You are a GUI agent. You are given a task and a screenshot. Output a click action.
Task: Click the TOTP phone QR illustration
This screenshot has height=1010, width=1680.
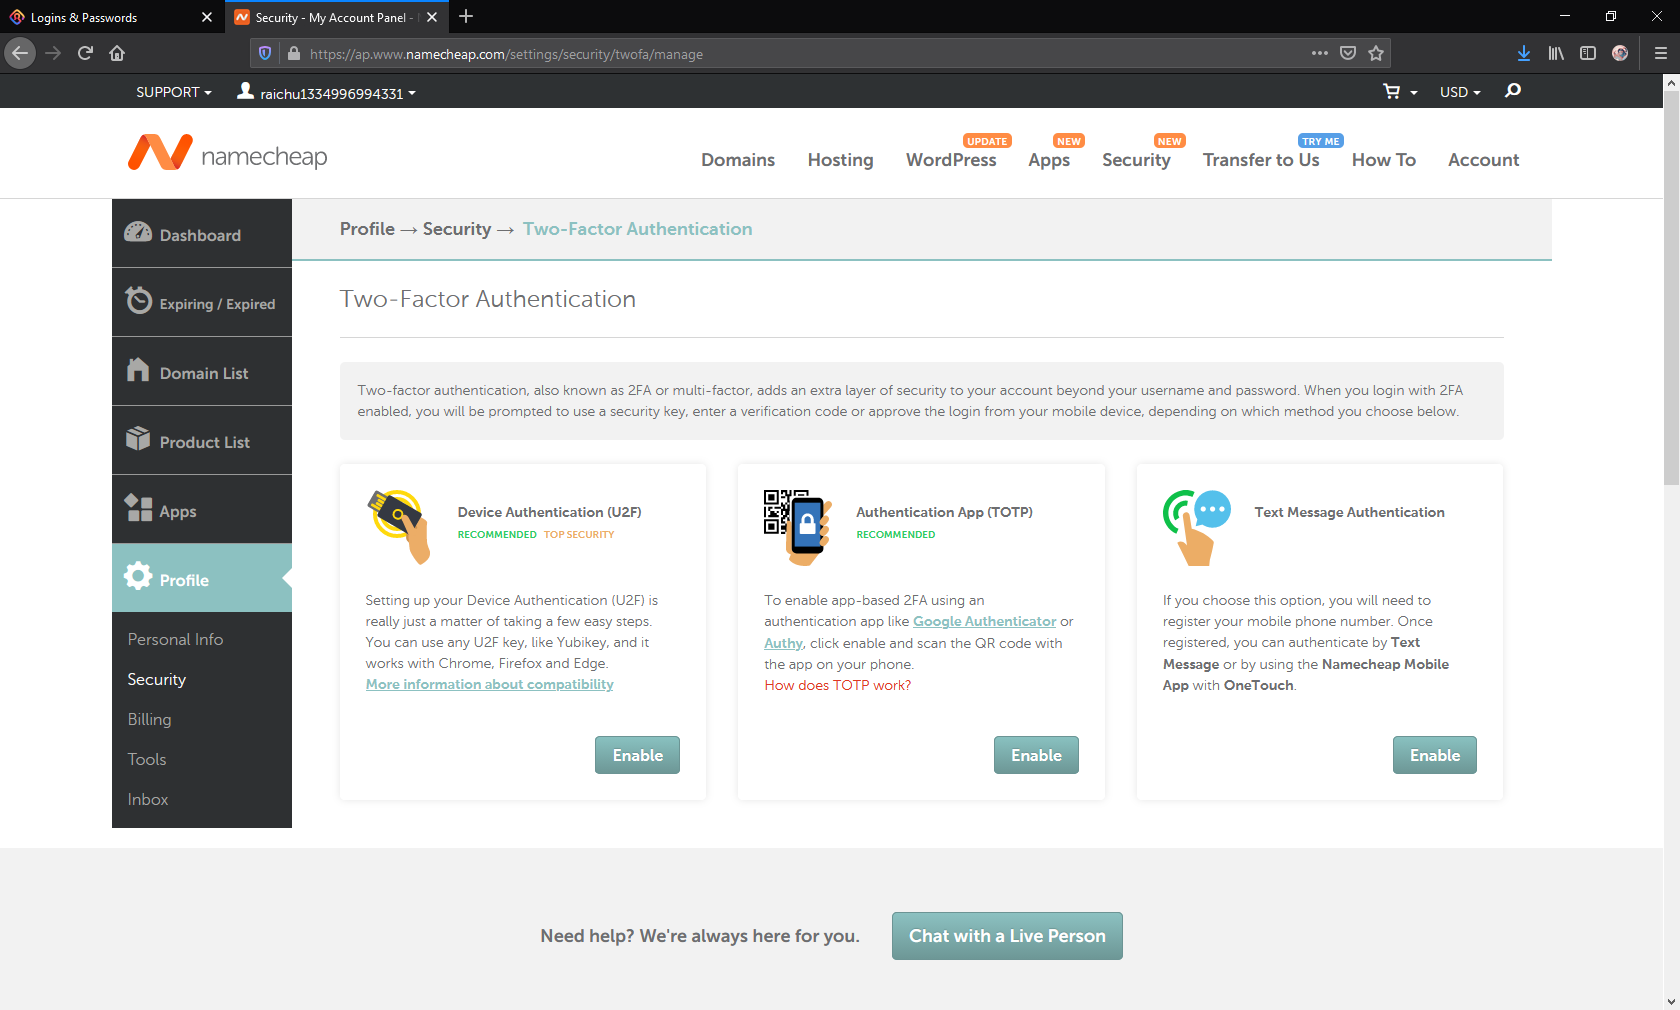798,526
